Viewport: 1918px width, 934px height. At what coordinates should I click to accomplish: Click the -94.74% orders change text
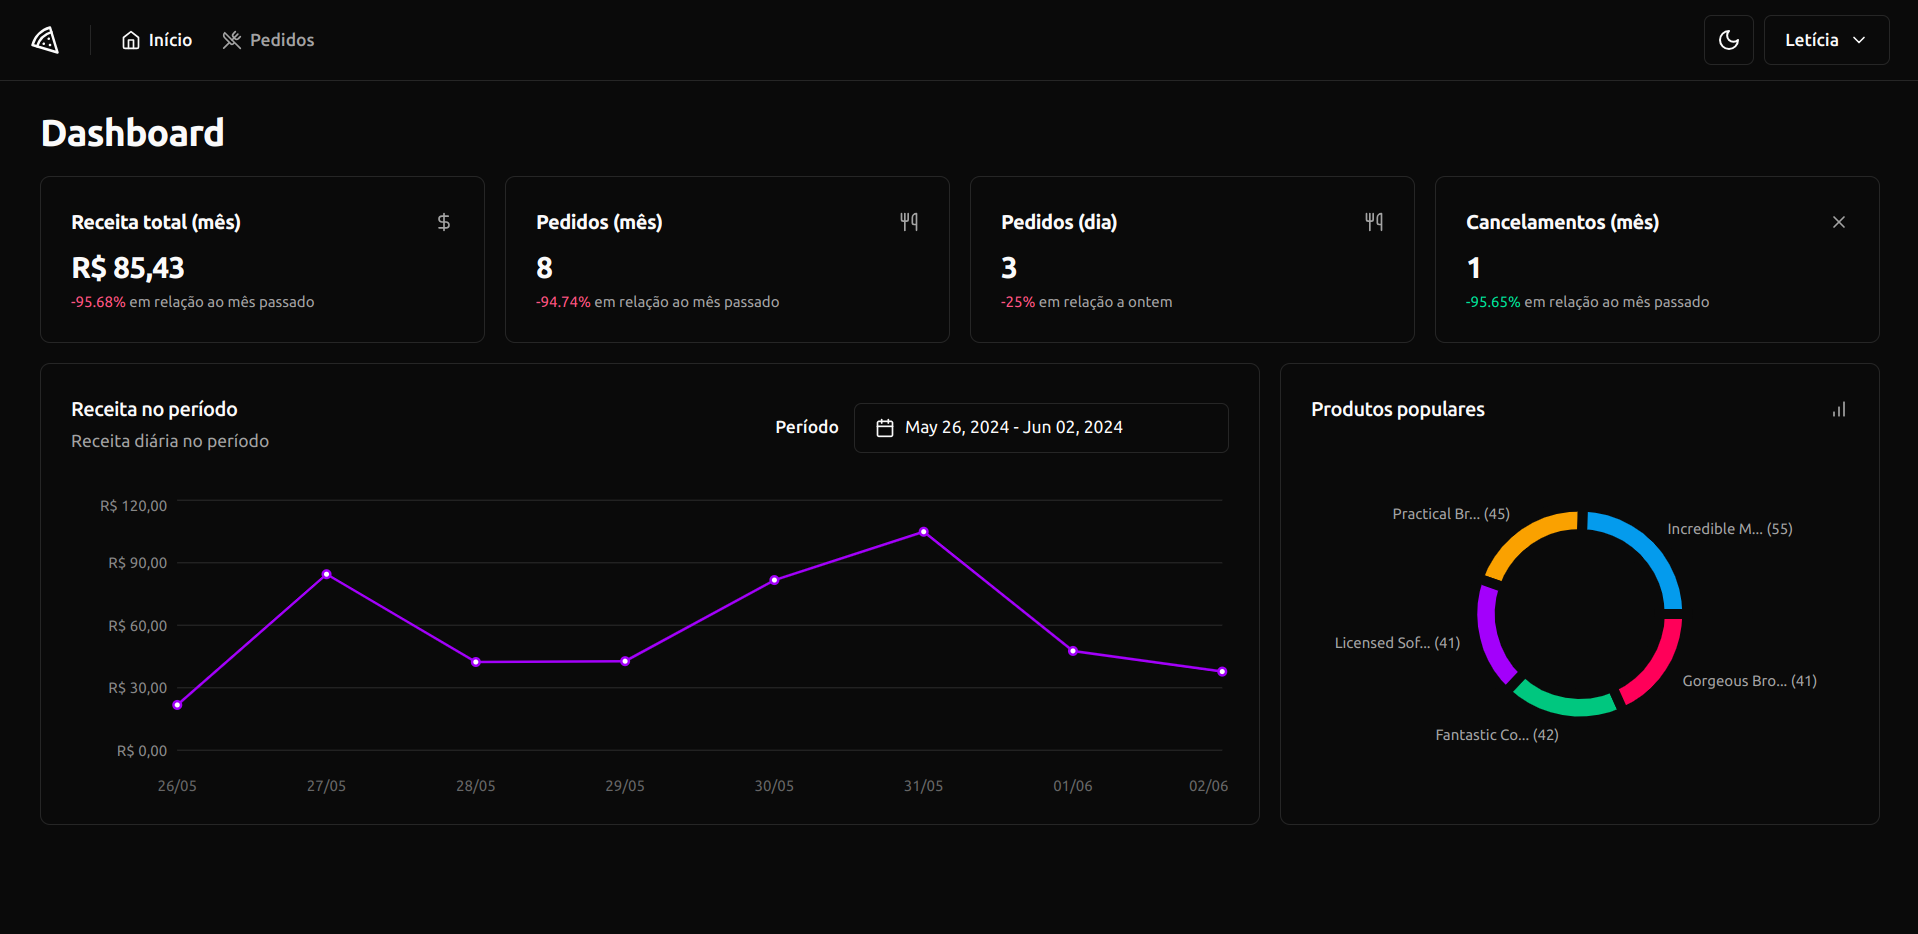click(x=563, y=302)
